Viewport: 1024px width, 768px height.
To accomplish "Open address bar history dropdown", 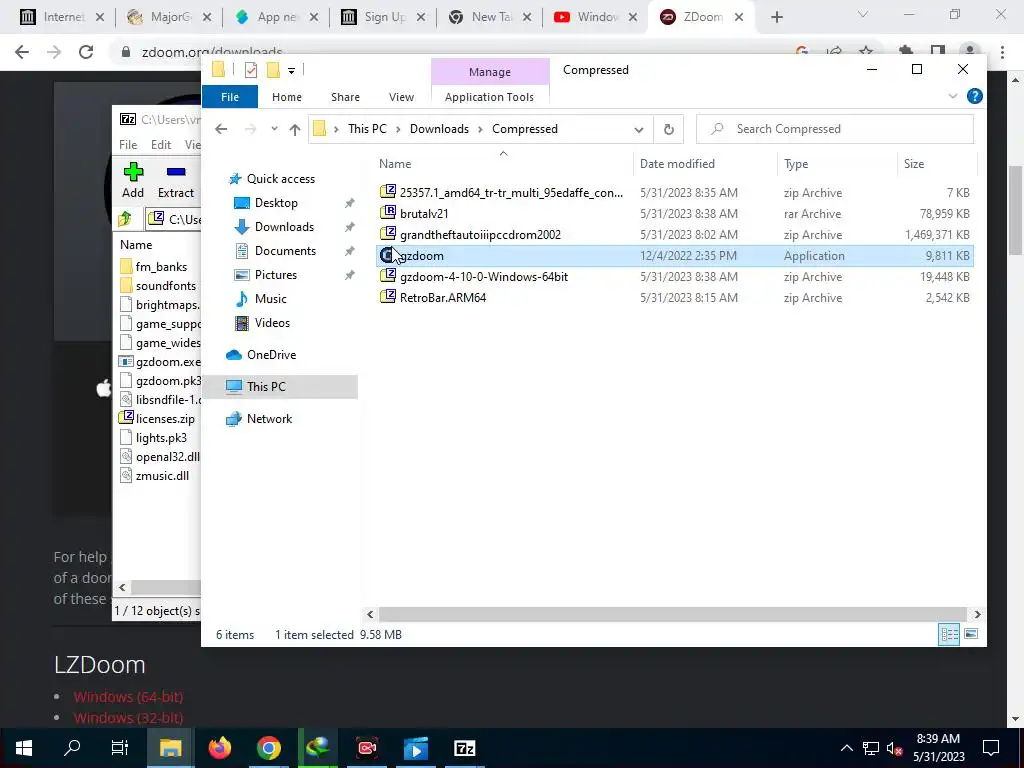I will coord(639,129).
